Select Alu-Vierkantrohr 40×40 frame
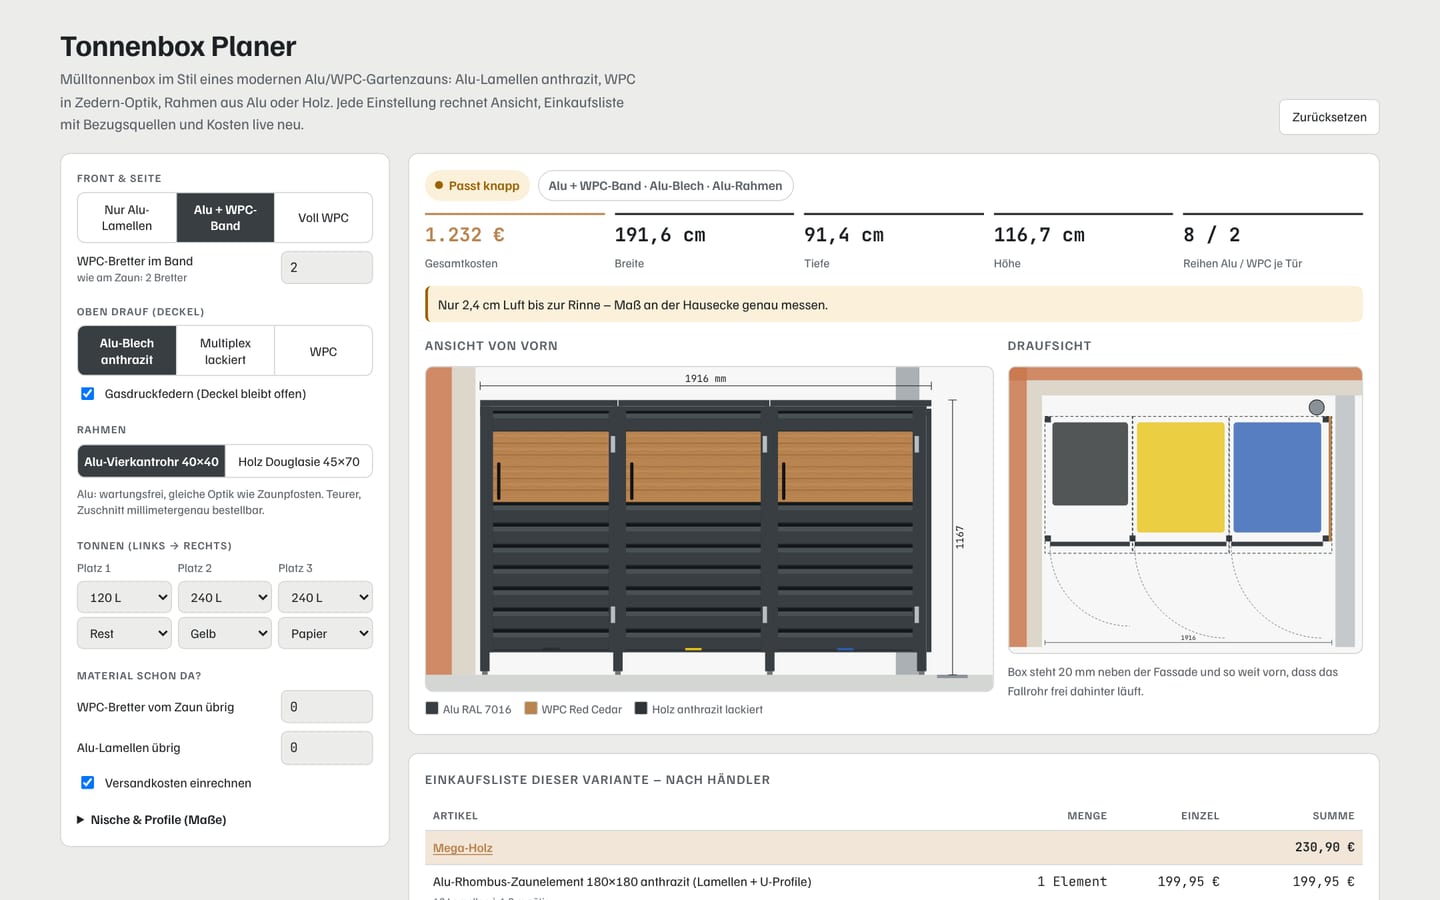1440x900 pixels. (151, 462)
